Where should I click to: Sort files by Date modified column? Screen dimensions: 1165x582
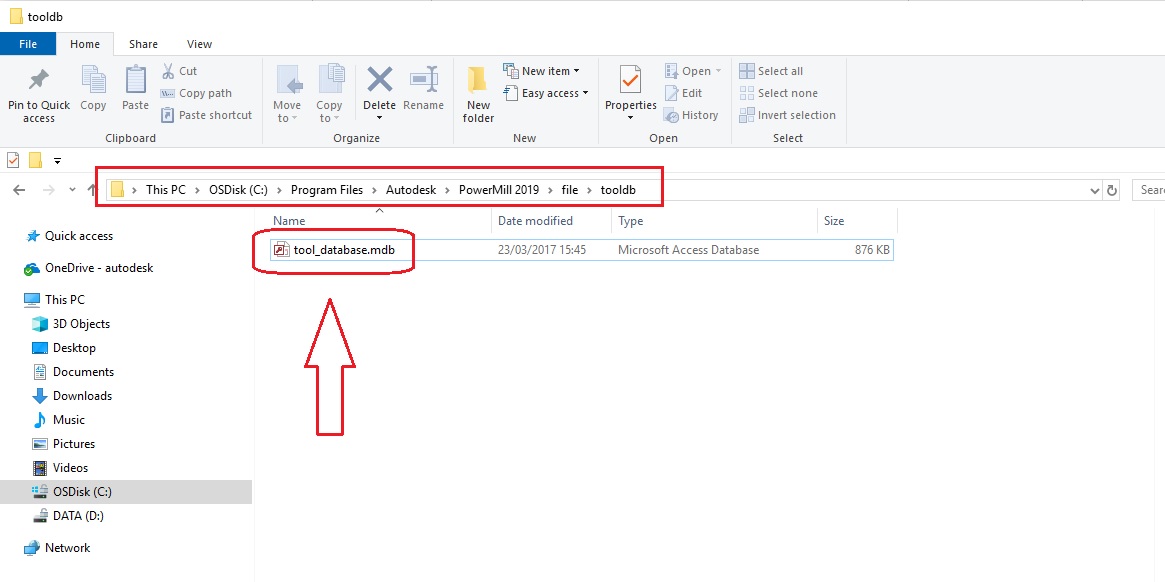pos(536,221)
